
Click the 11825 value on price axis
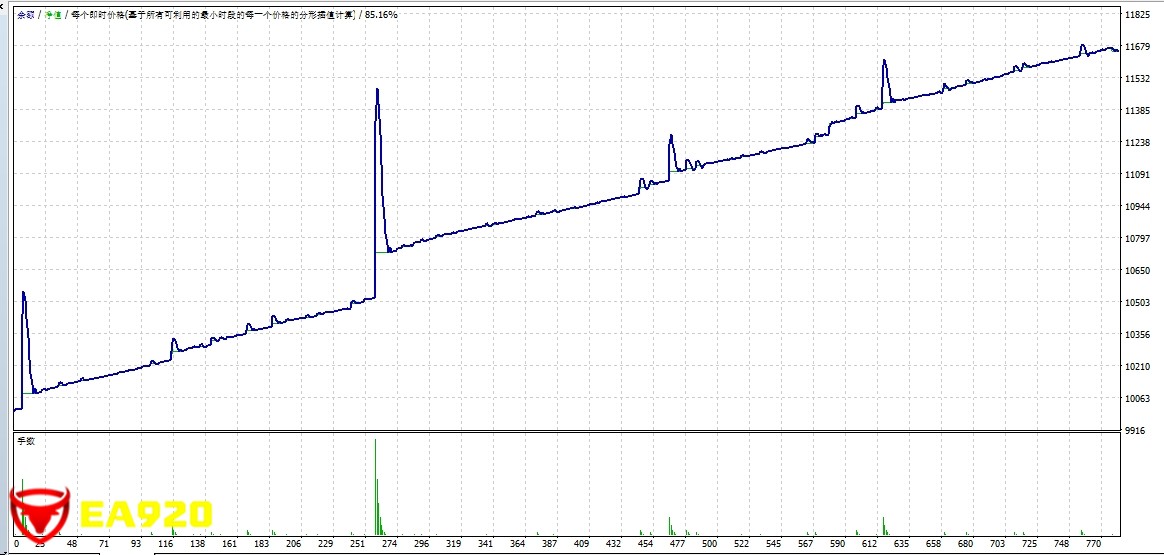tap(1137, 15)
